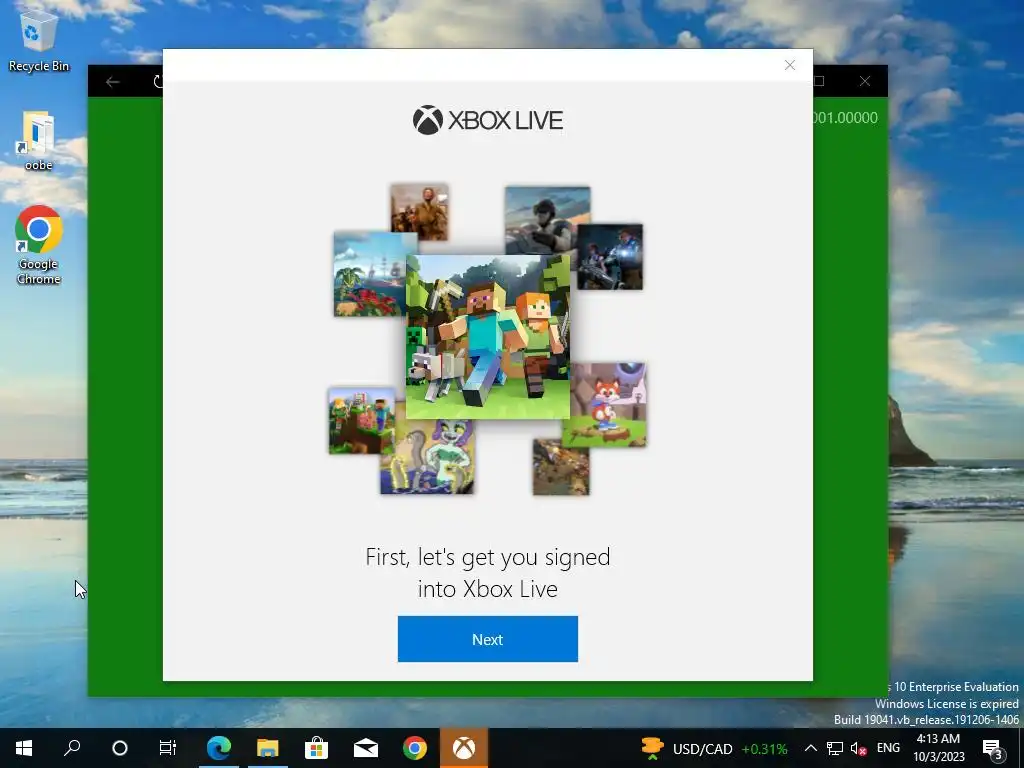Close the Xbox app background window
The image size is (1024, 768).
(865, 81)
